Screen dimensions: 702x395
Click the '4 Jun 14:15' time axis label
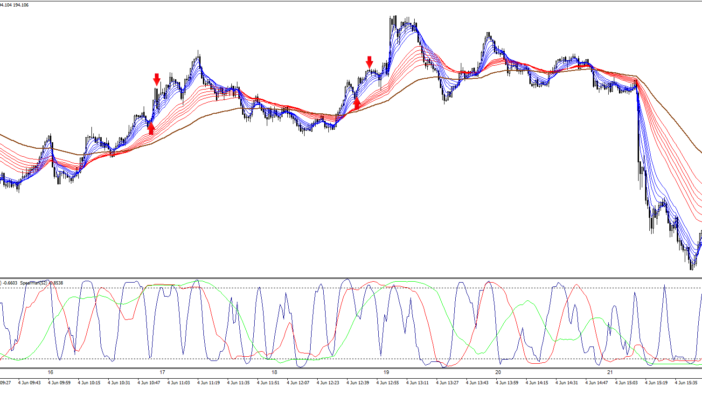click(x=537, y=383)
